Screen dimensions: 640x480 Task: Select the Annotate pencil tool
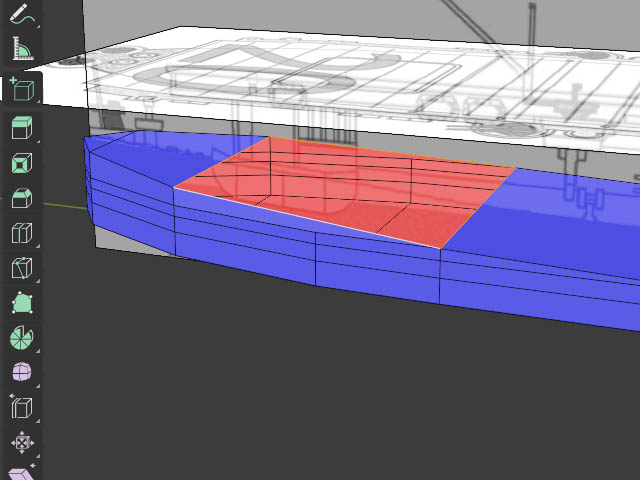coord(22,14)
